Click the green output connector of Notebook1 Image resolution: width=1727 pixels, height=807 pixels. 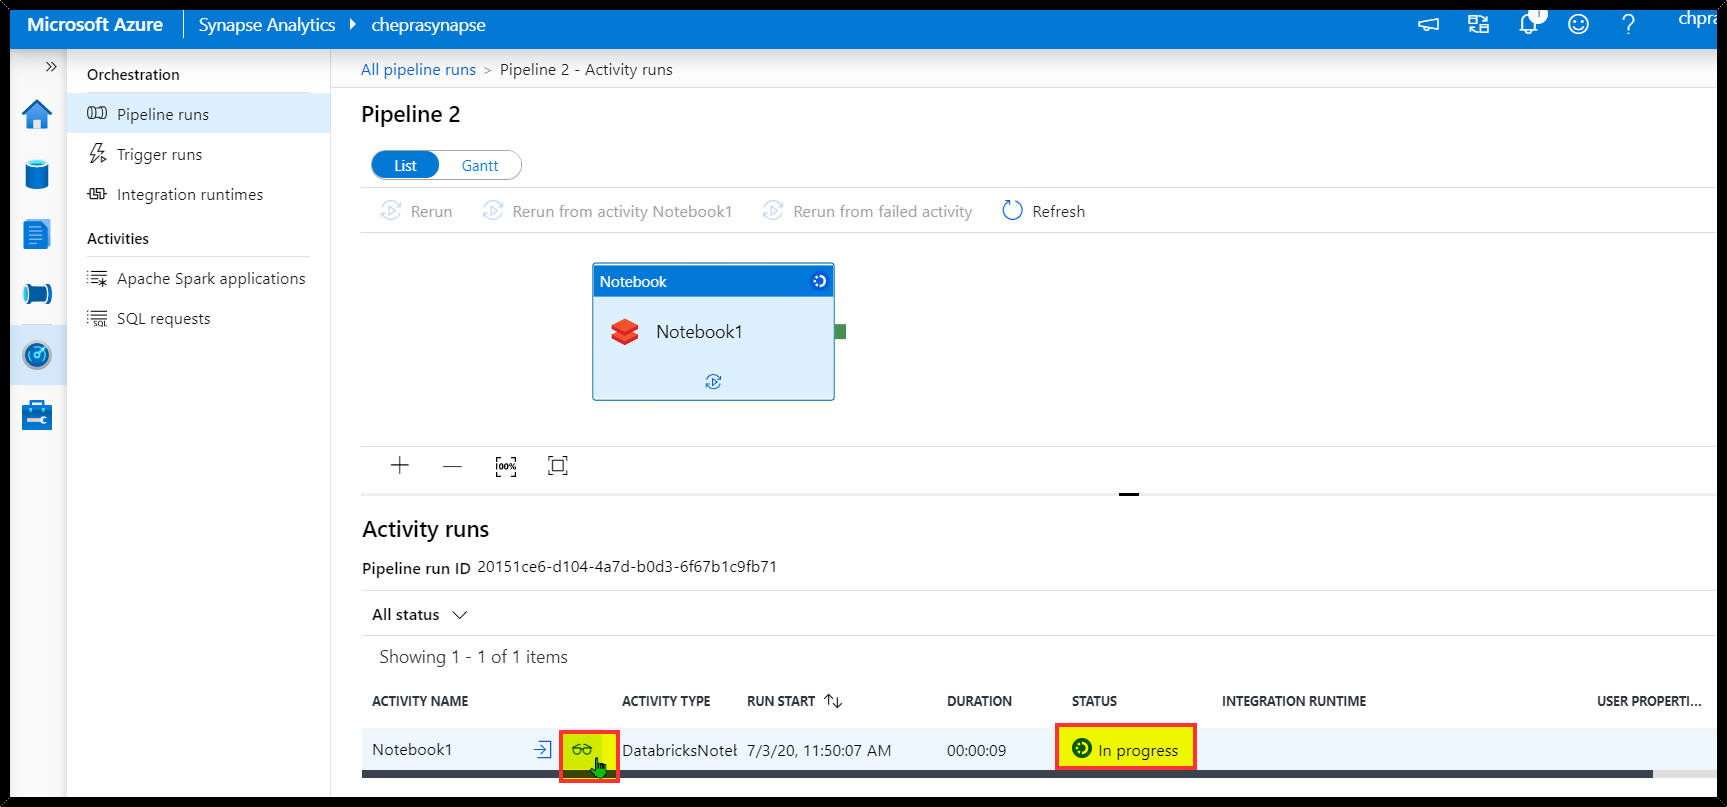click(840, 331)
